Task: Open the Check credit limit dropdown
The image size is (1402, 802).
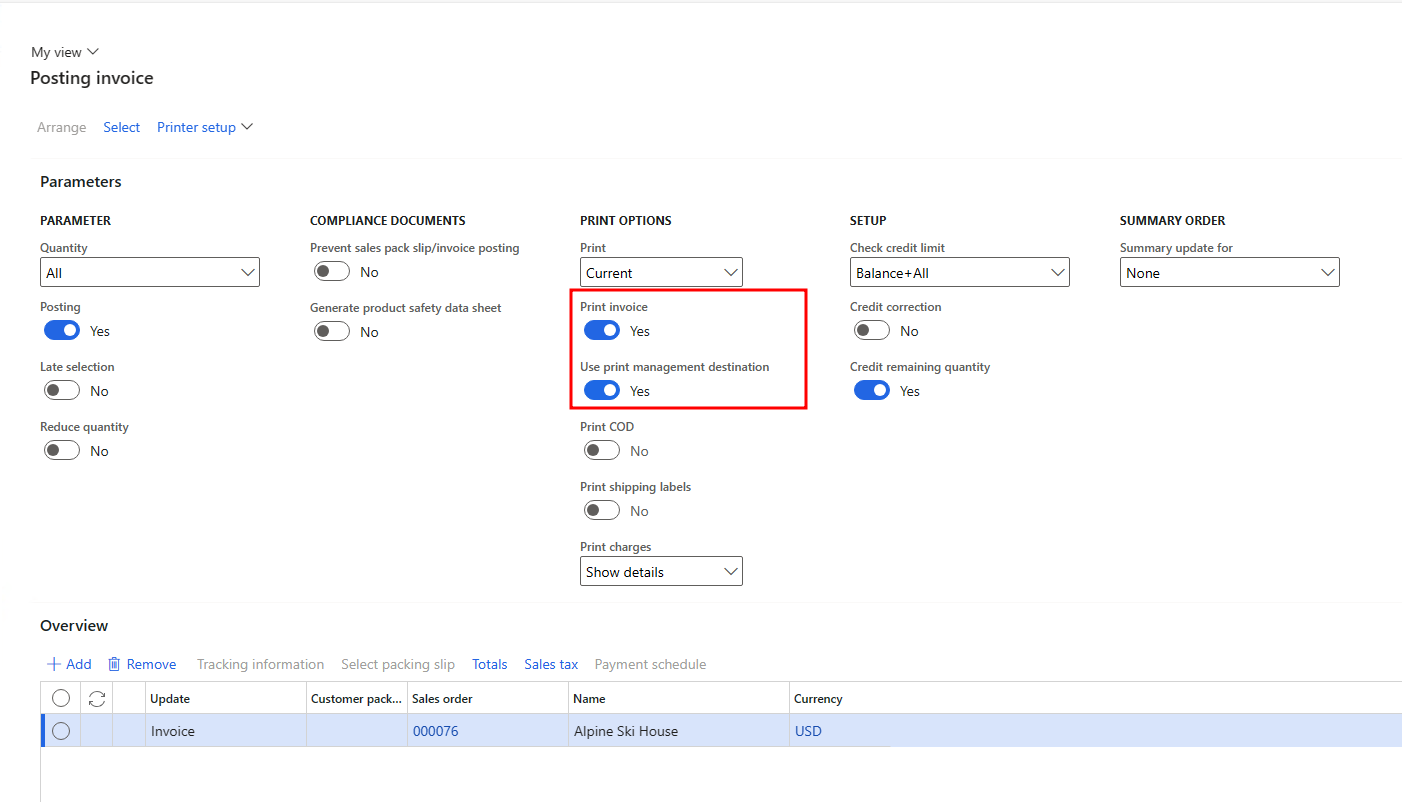Action: tap(959, 273)
